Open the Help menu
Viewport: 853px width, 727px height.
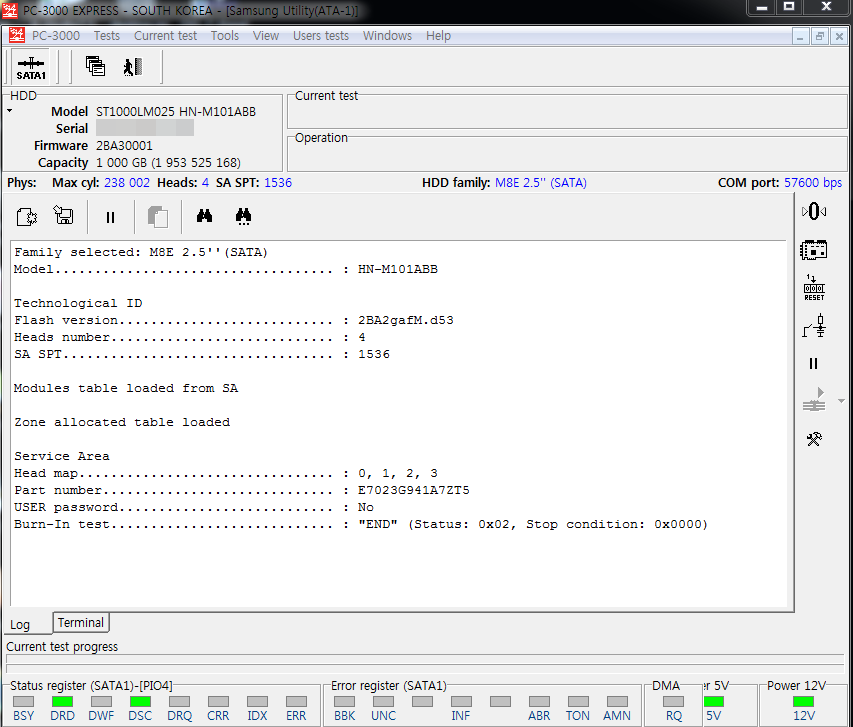coord(438,36)
